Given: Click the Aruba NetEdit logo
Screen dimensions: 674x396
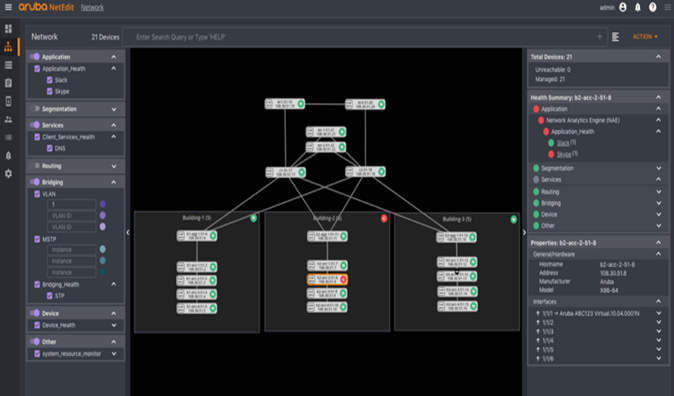Looking at the screenshot, I should [x=46, y=7].
